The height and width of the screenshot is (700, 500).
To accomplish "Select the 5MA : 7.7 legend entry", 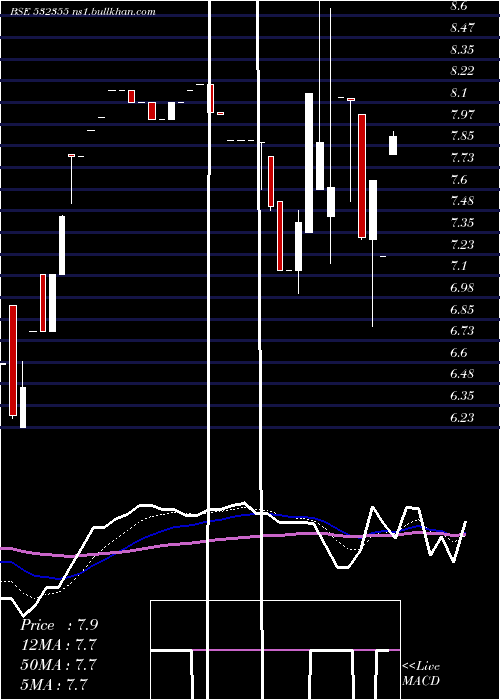I will (54, 684).
